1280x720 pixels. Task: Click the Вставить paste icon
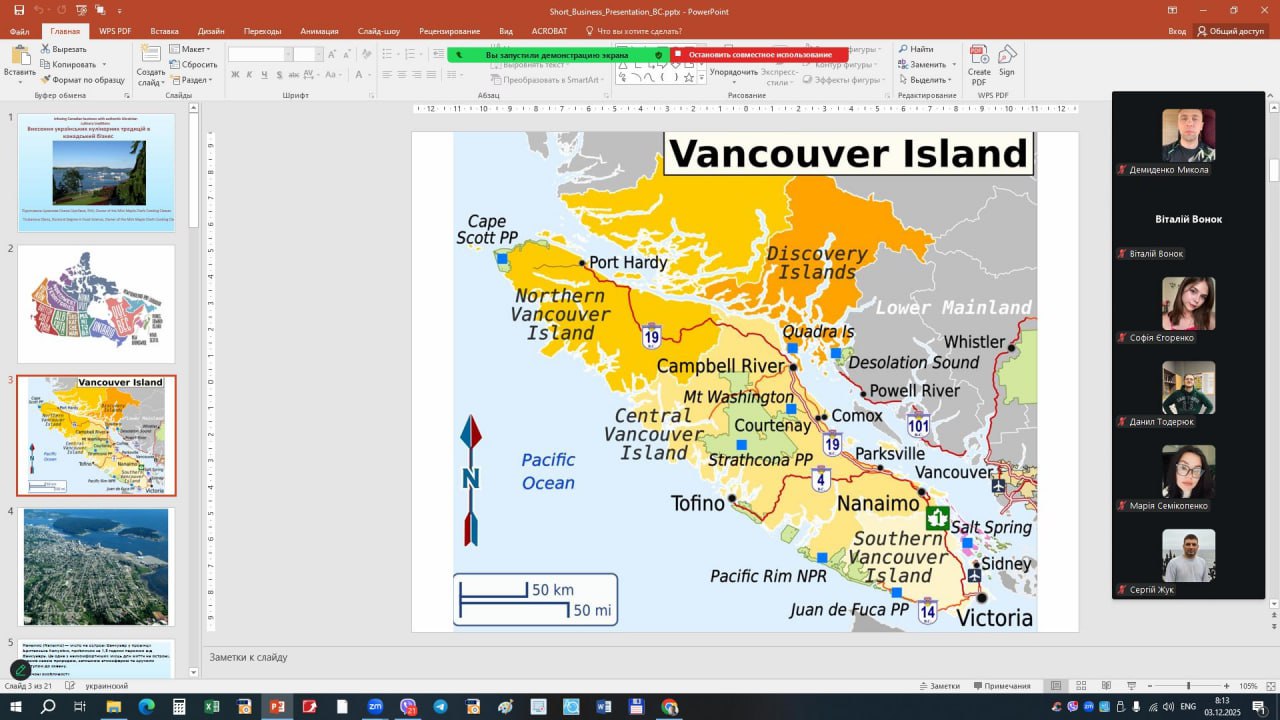click(x=19, y=61)
